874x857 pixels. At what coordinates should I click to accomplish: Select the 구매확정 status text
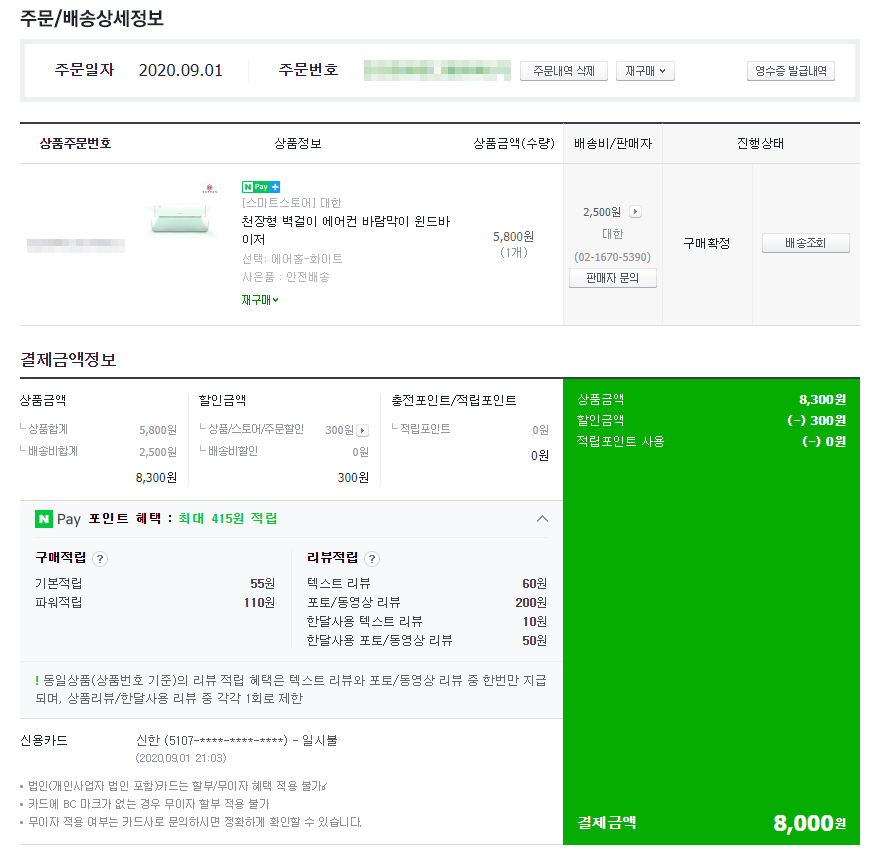pos(707,244)
